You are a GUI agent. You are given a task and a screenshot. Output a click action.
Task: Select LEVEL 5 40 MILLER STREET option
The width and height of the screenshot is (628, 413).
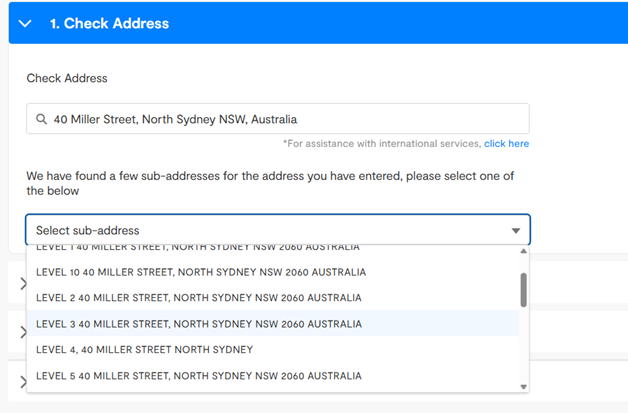coord(273,376)
